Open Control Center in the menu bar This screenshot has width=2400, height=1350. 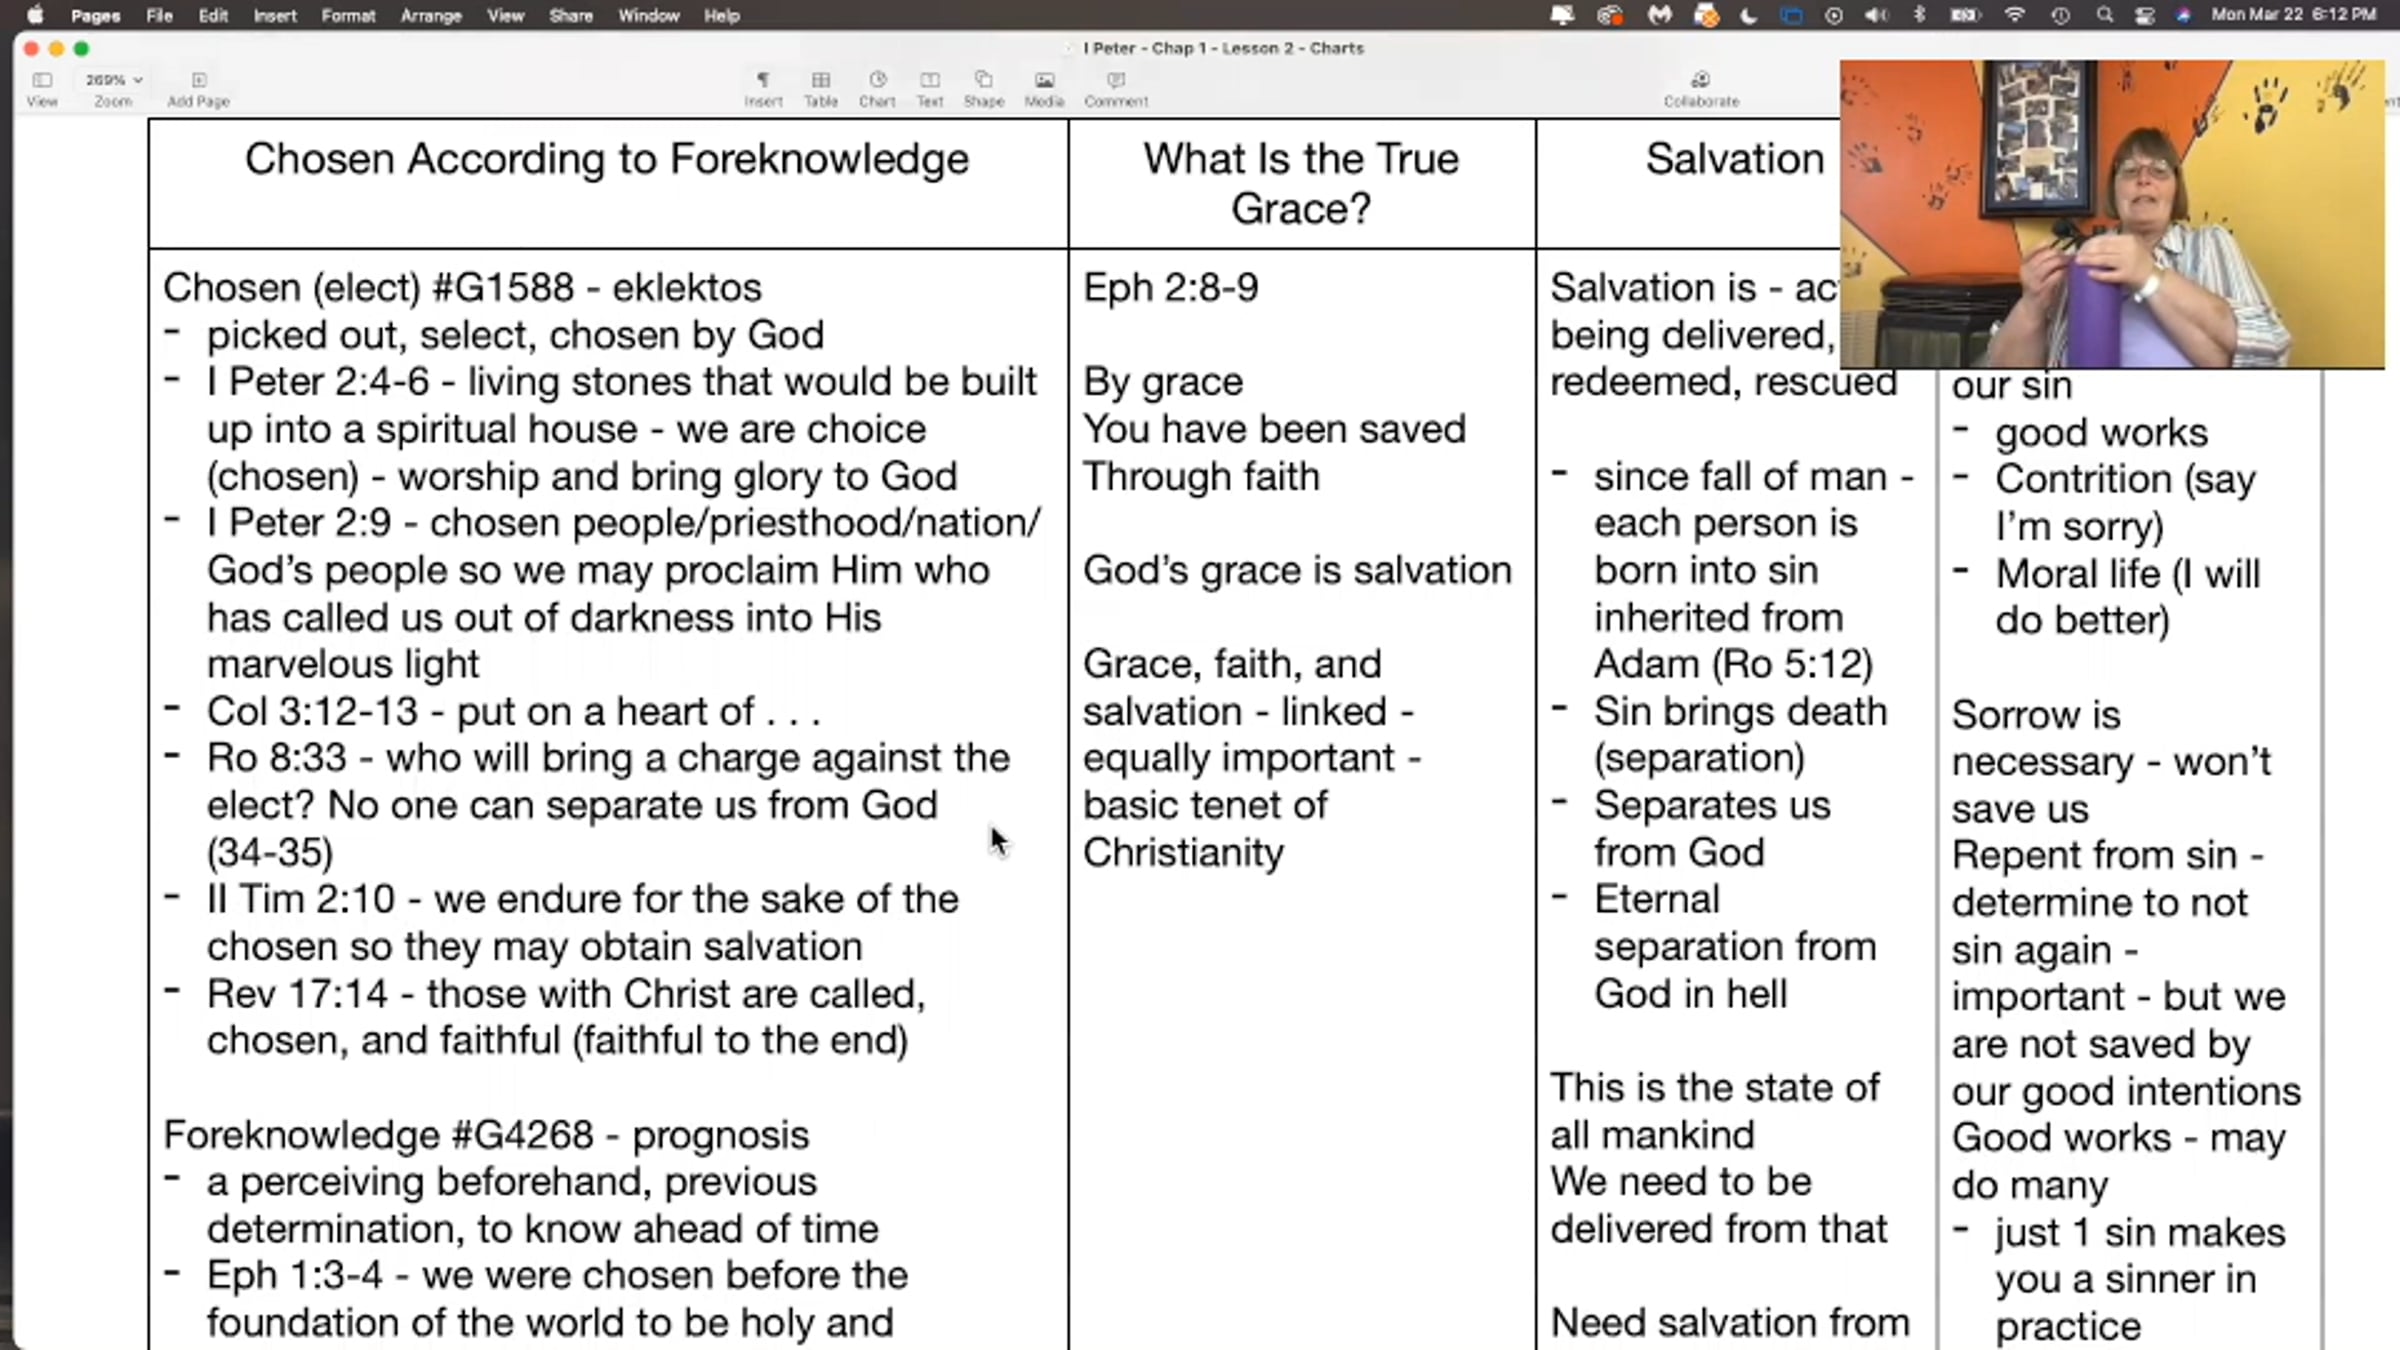pos(2145,15)
